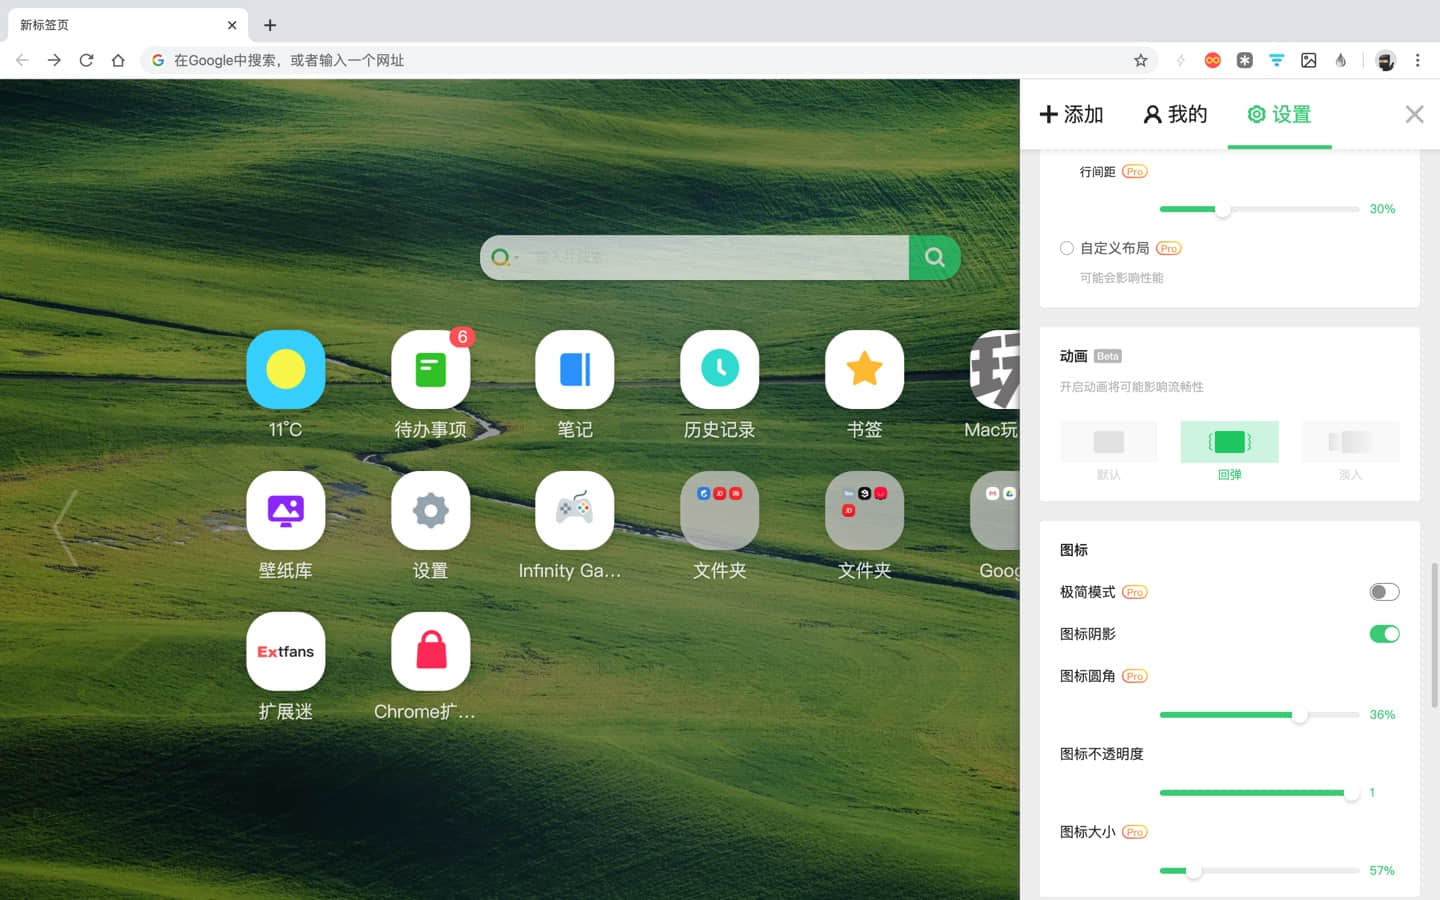Open the 扩展迷 Extfans icon

(286, 651)
